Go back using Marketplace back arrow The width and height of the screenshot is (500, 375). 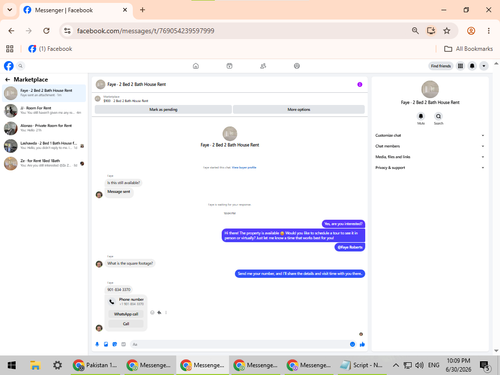pos(7,79)
